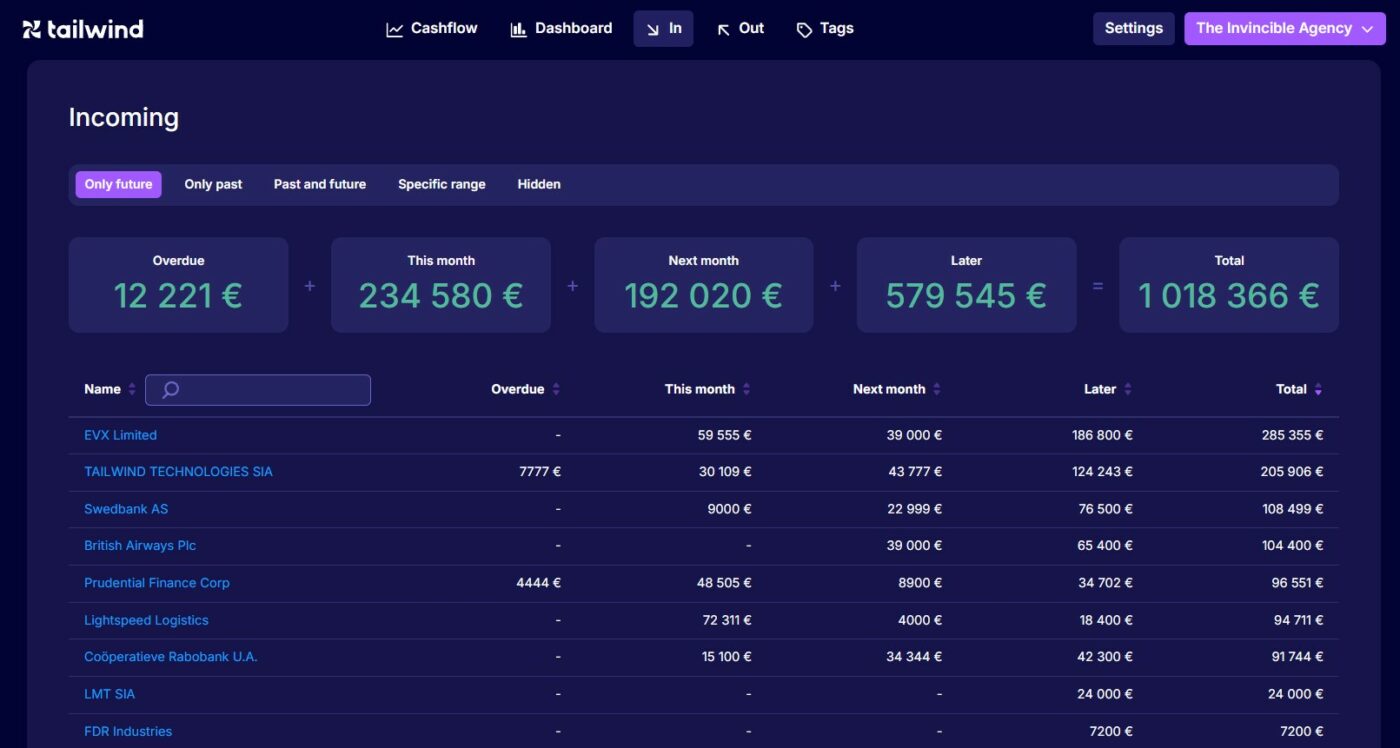The width and height of the screenshot is (1400, 748).
Task: Click the Dashboard bar chart icon
Action: click(x=518, y=29)
